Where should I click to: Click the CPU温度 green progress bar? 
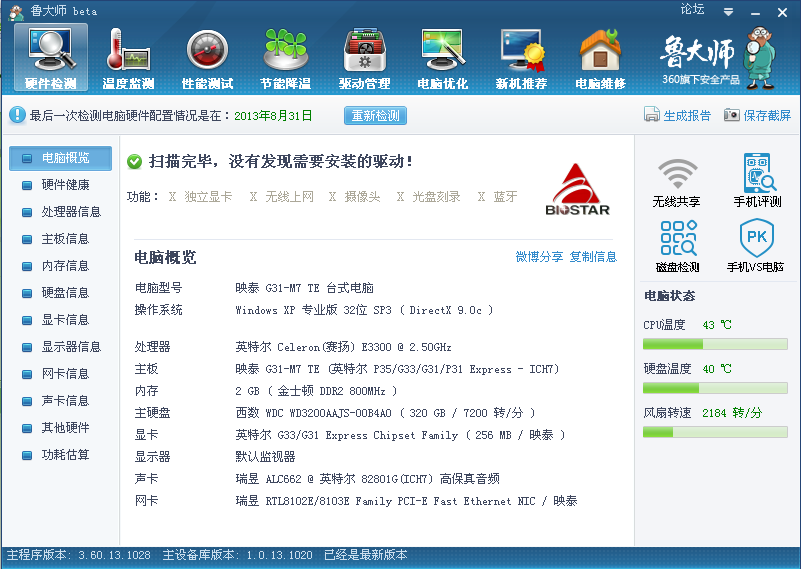(x=715, y=344)
